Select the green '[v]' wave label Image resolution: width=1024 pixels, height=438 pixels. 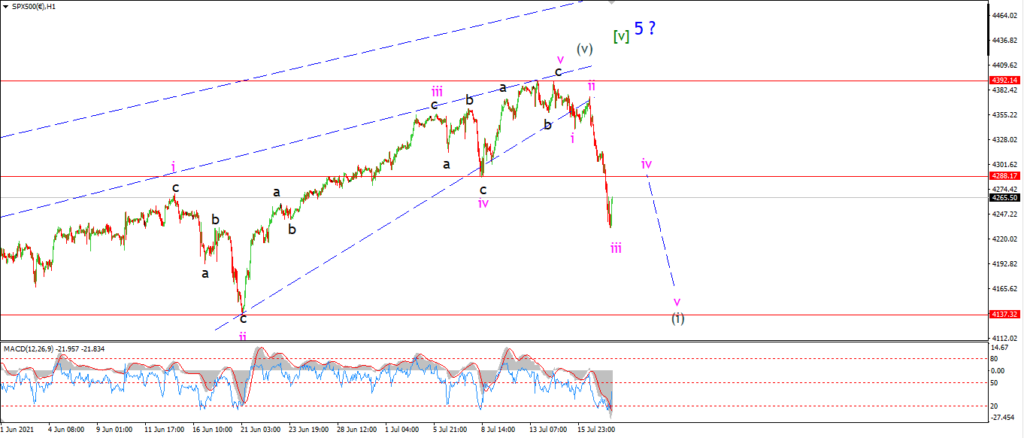621,37
